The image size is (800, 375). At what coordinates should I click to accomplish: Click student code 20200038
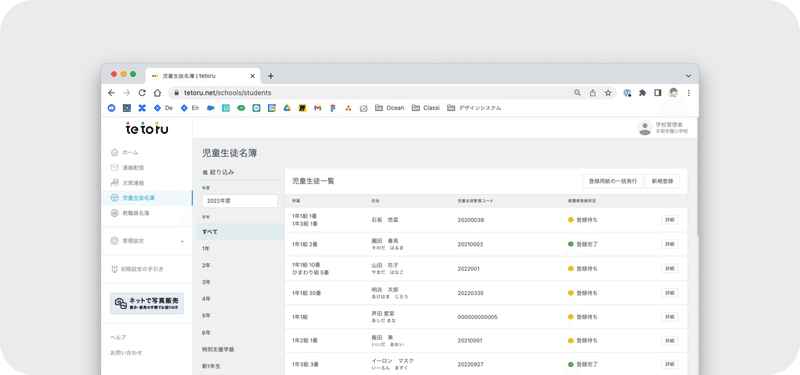470,220
